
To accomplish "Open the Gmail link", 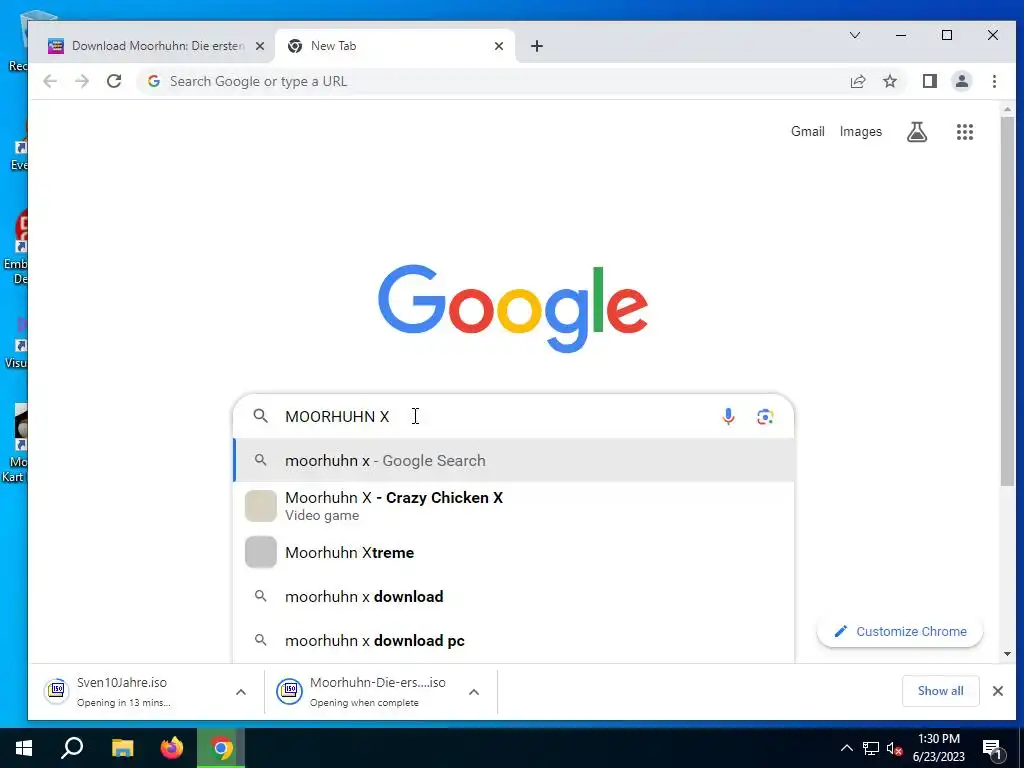I will [808, 131].
